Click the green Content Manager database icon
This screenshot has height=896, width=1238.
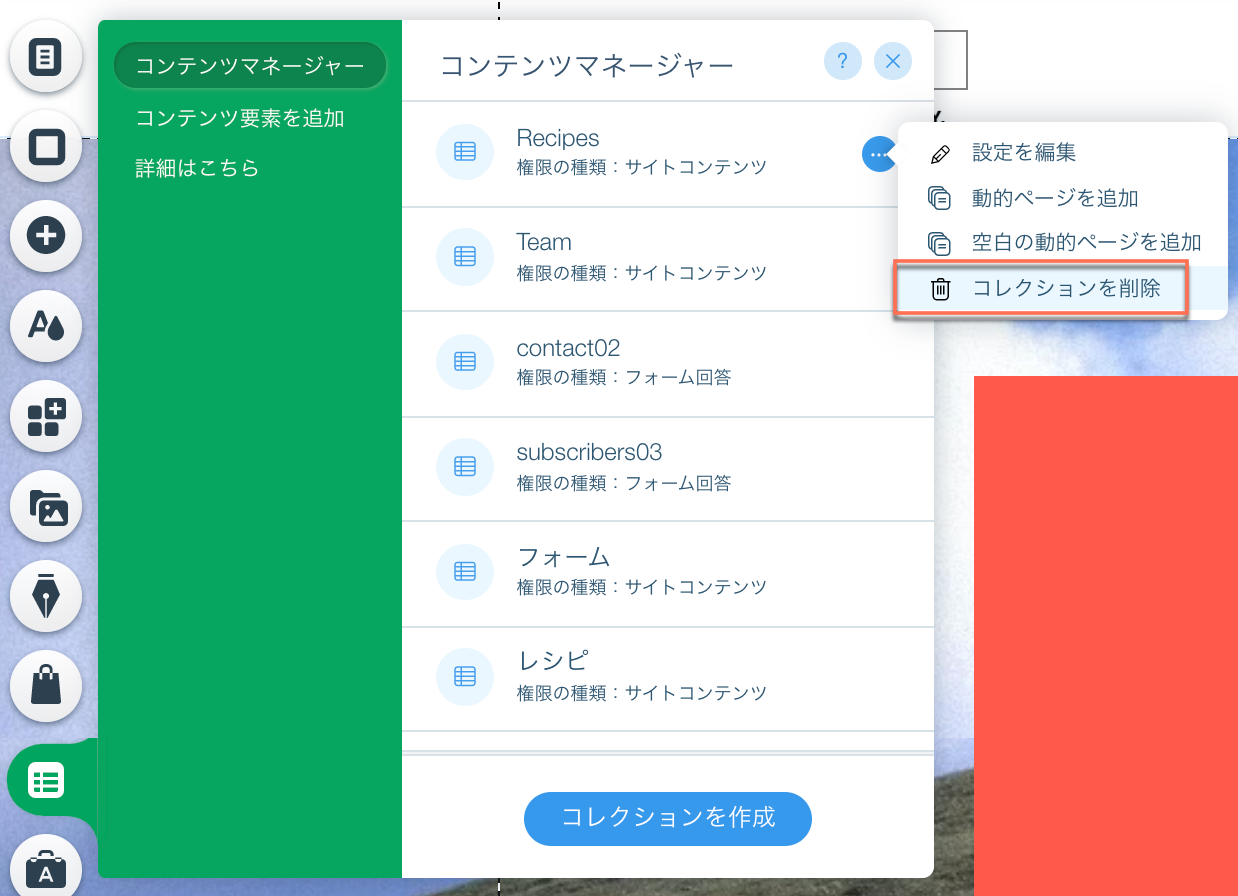[46, 780]
